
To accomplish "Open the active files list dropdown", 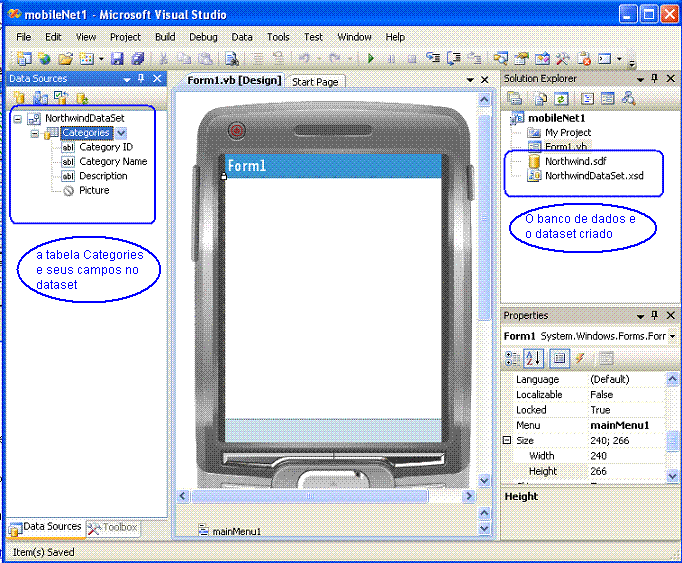I will tap(470, 80).
